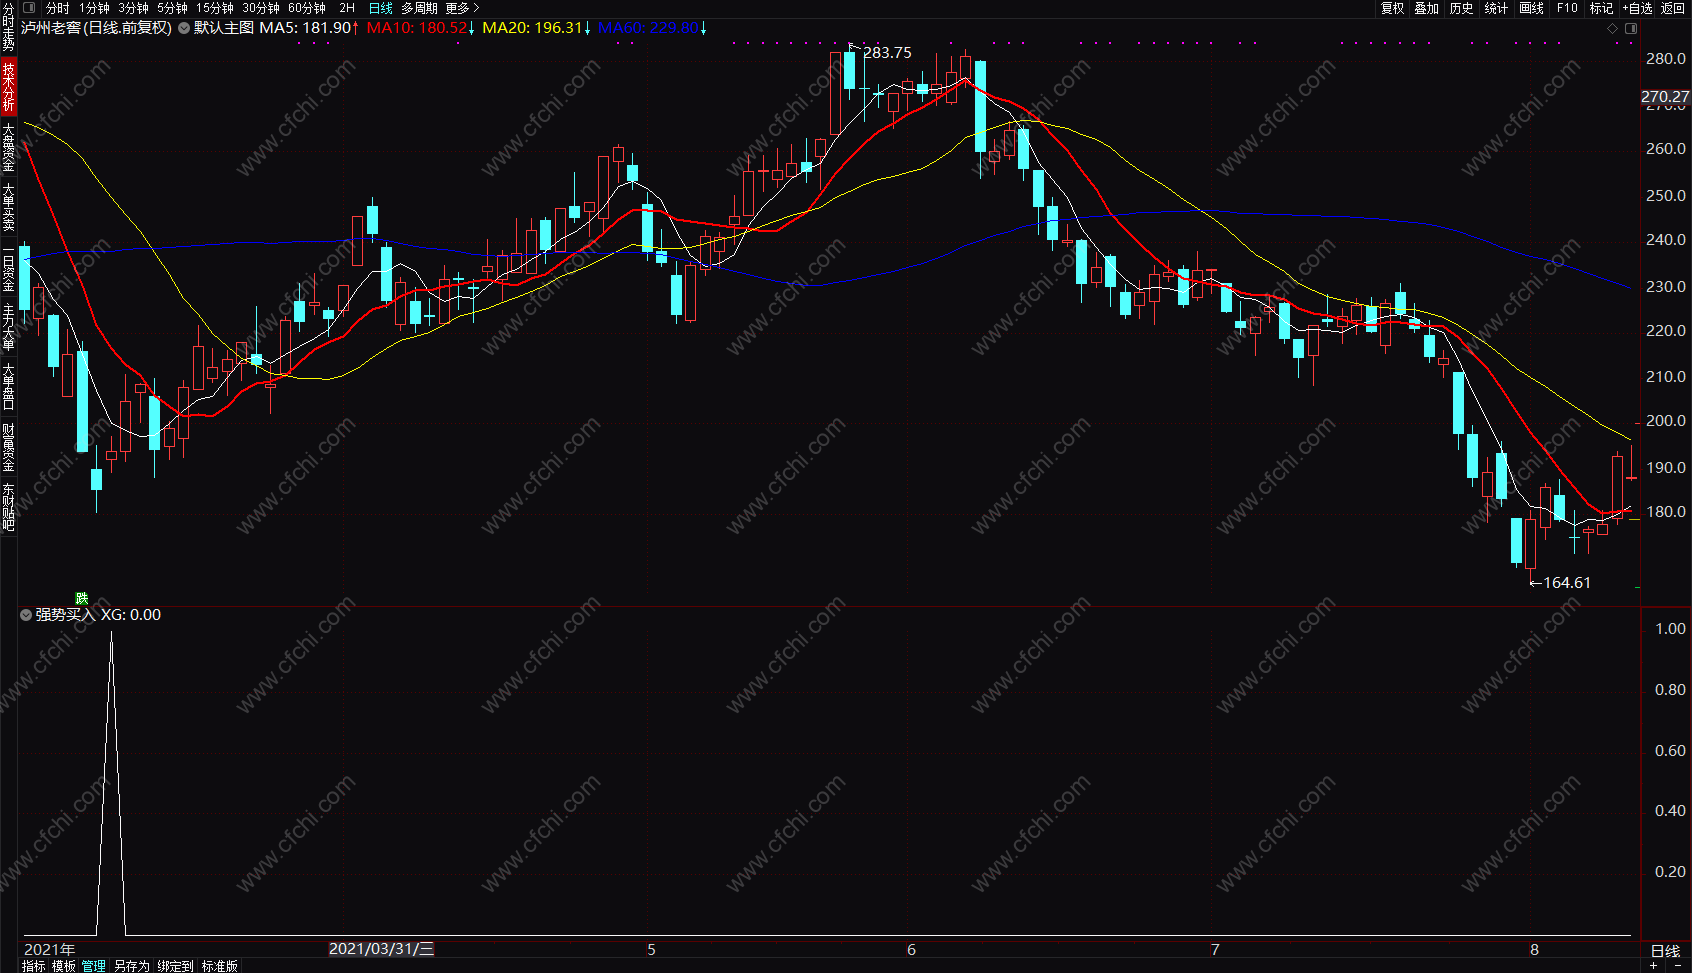Click the 2021/03/31/三 date marker

pos(382,949)
